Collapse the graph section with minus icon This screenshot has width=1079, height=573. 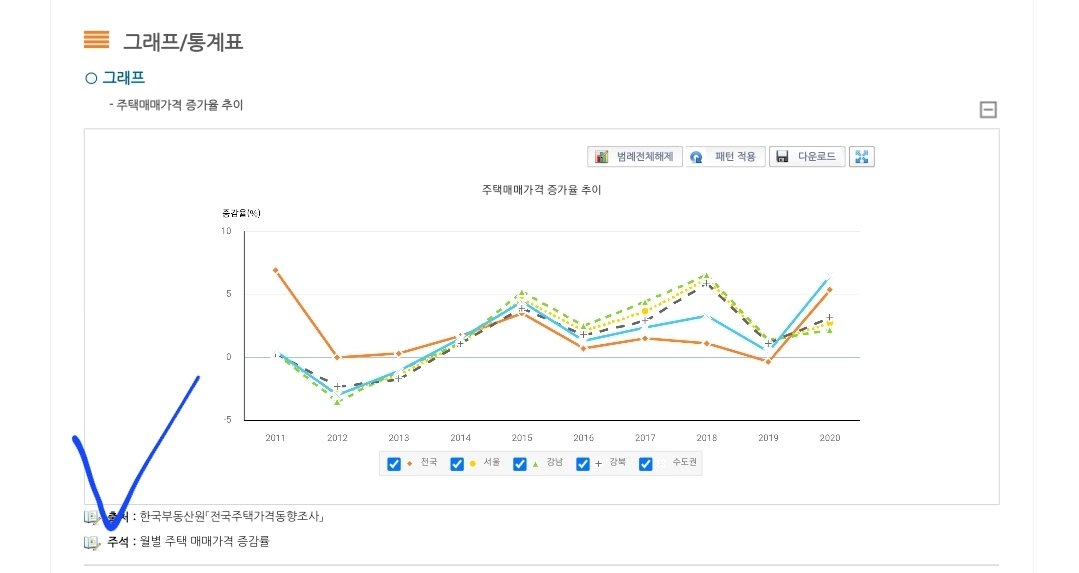988,110
